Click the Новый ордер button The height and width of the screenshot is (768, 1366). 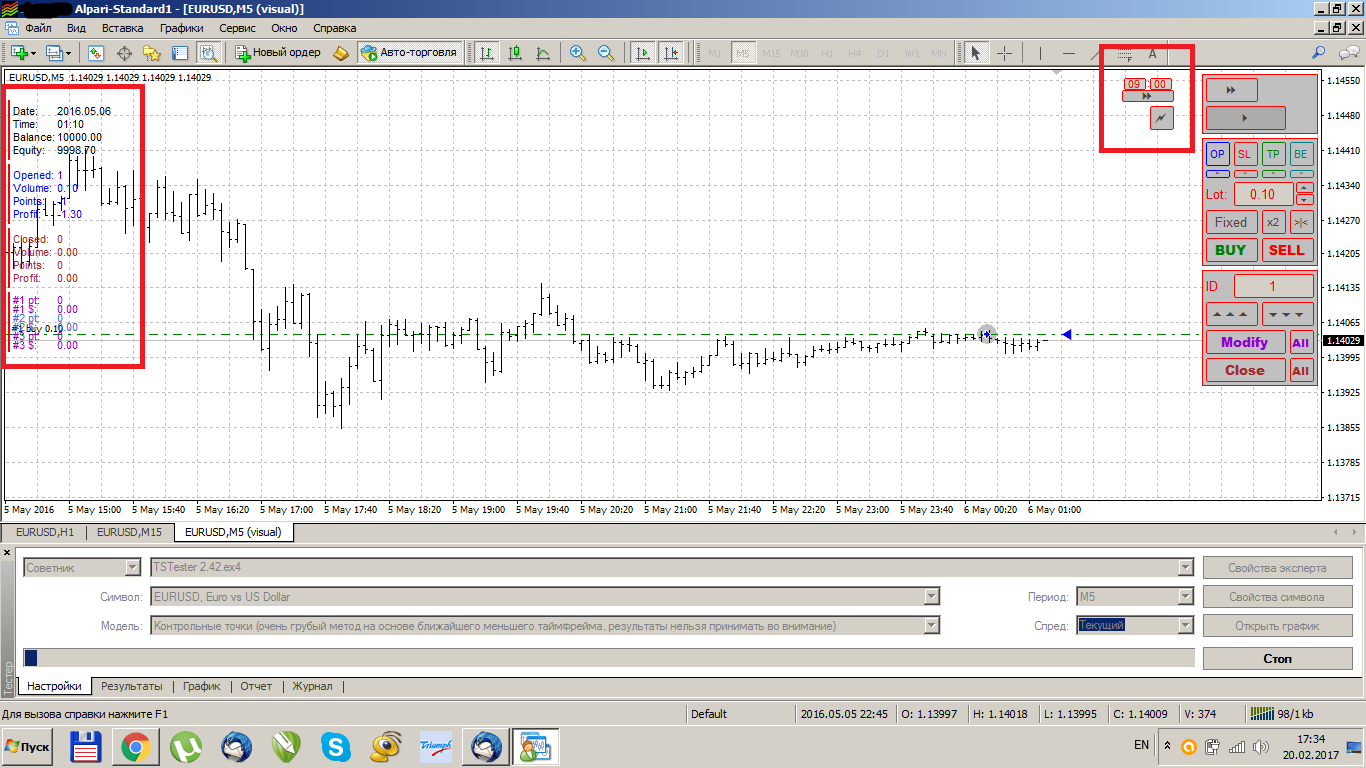278,52
